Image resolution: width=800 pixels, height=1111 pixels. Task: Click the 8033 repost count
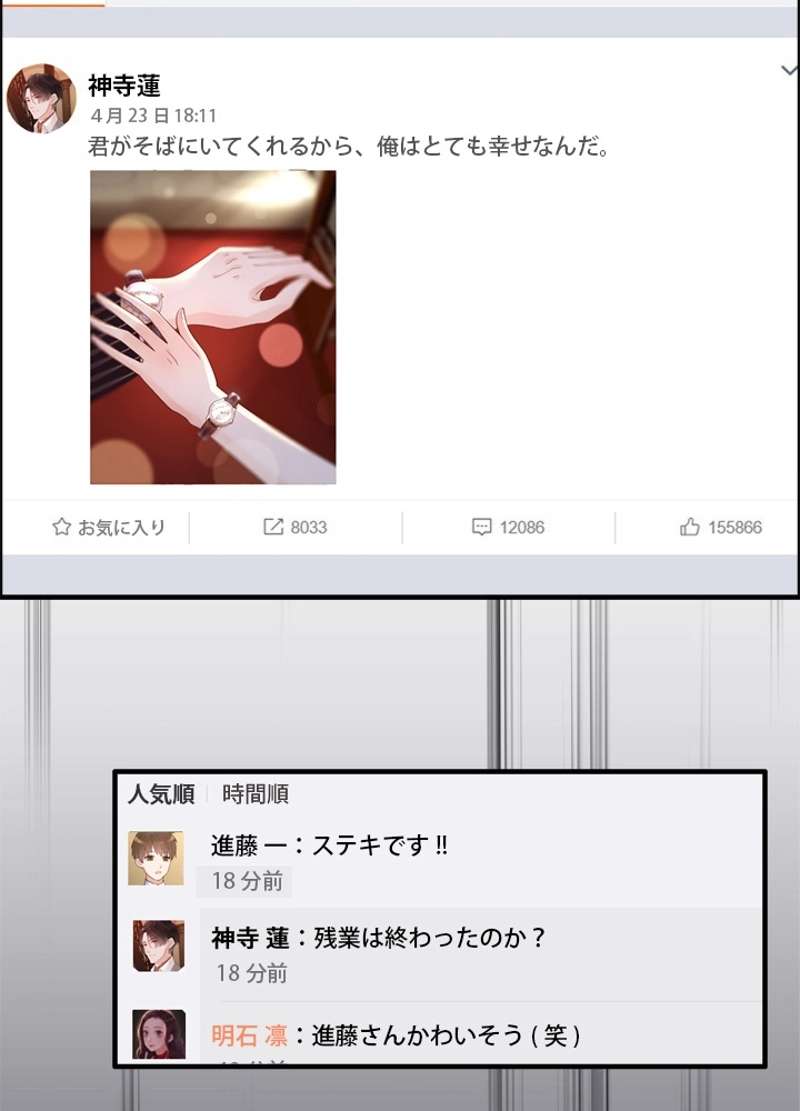pyautogui.click(x=309, y=527)
